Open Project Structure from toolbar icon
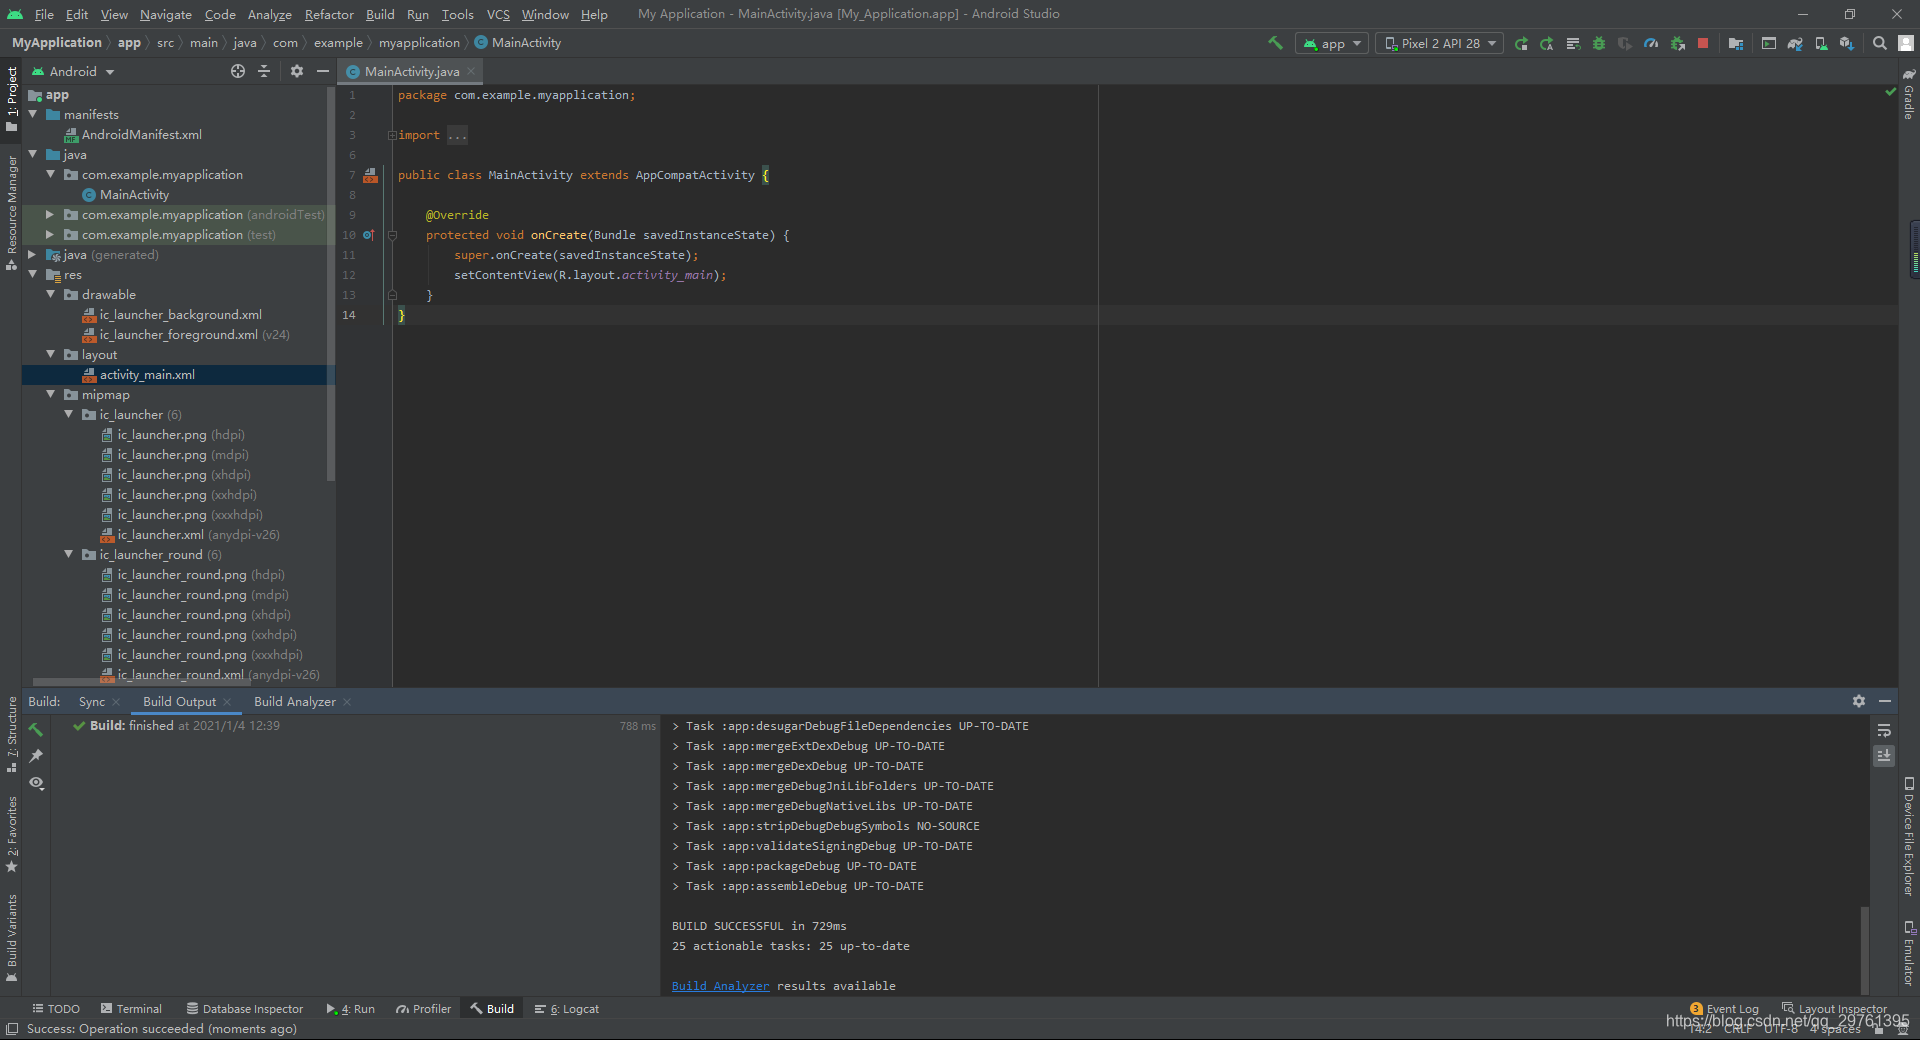The width and height of the screenshot is (1920, 1040). (1736, 44)
